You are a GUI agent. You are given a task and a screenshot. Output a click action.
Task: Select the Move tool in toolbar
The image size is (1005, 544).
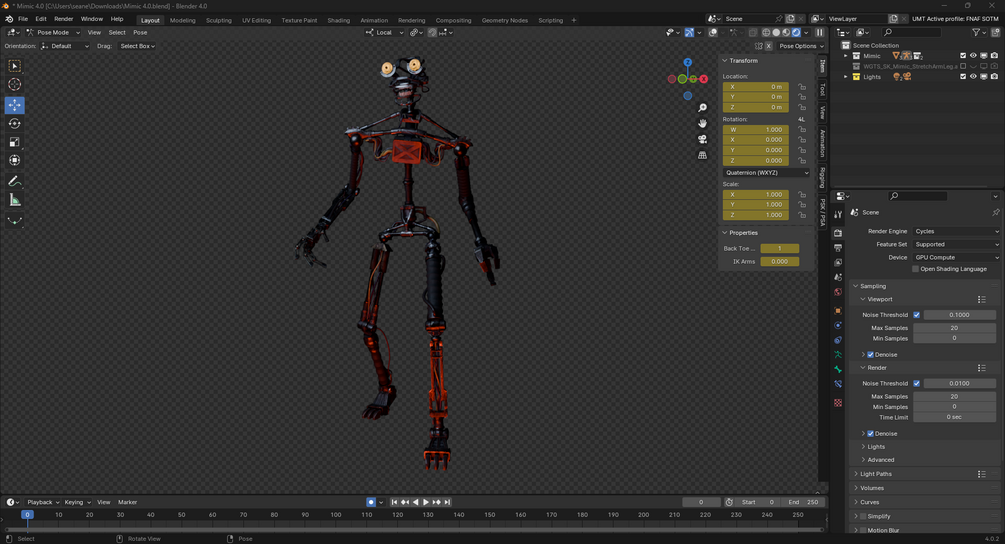pyautogui.click(x=15, y=104)
